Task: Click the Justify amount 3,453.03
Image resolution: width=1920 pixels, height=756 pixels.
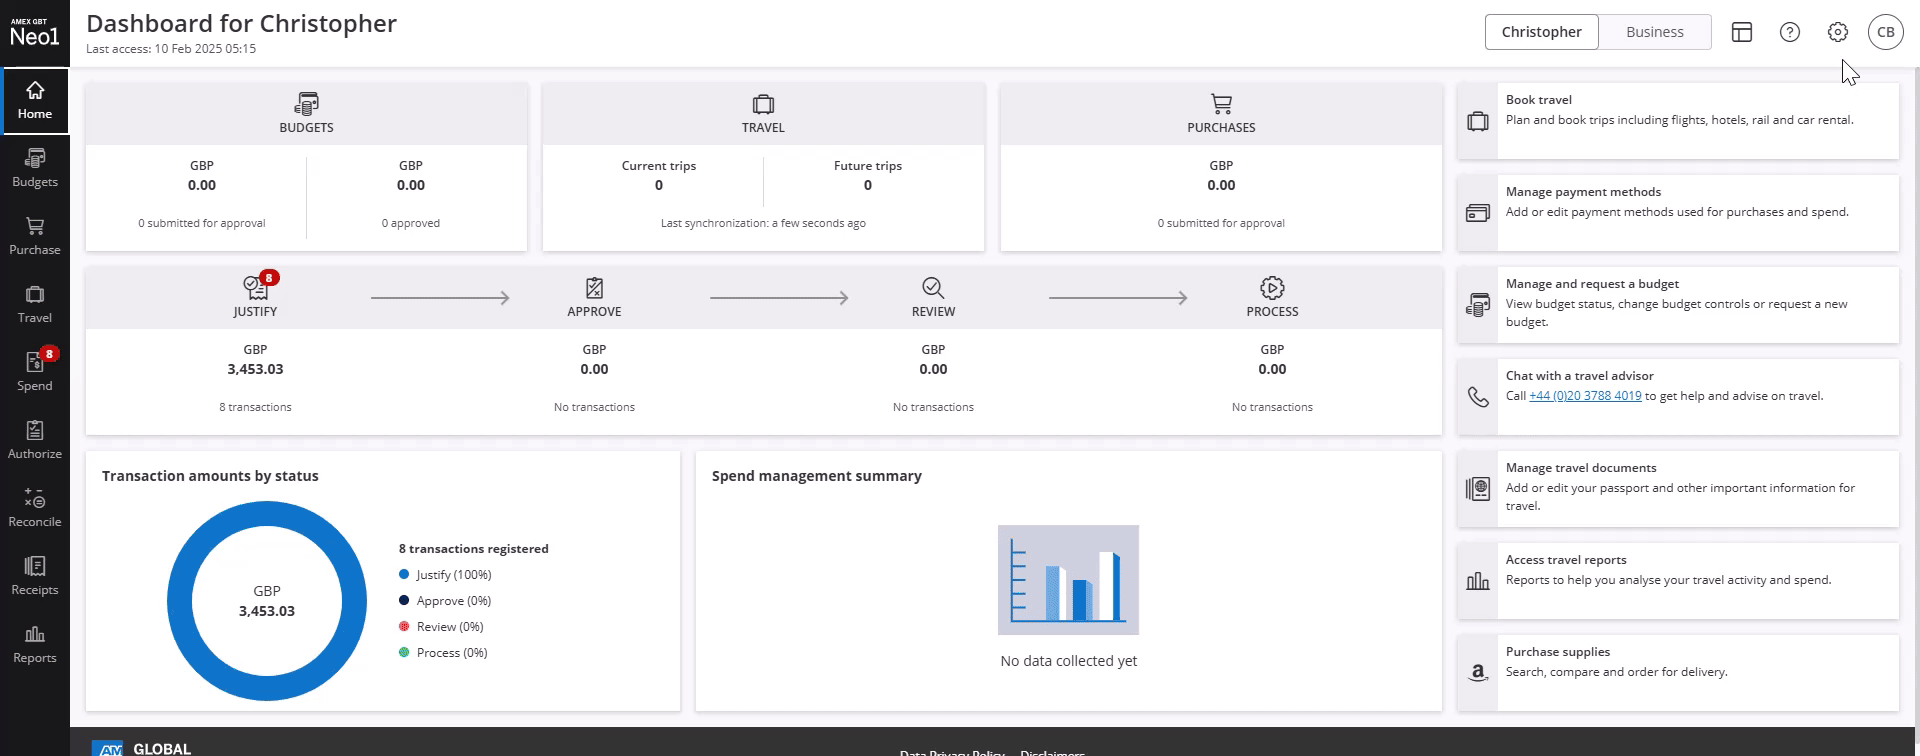Action: point(255,369)
